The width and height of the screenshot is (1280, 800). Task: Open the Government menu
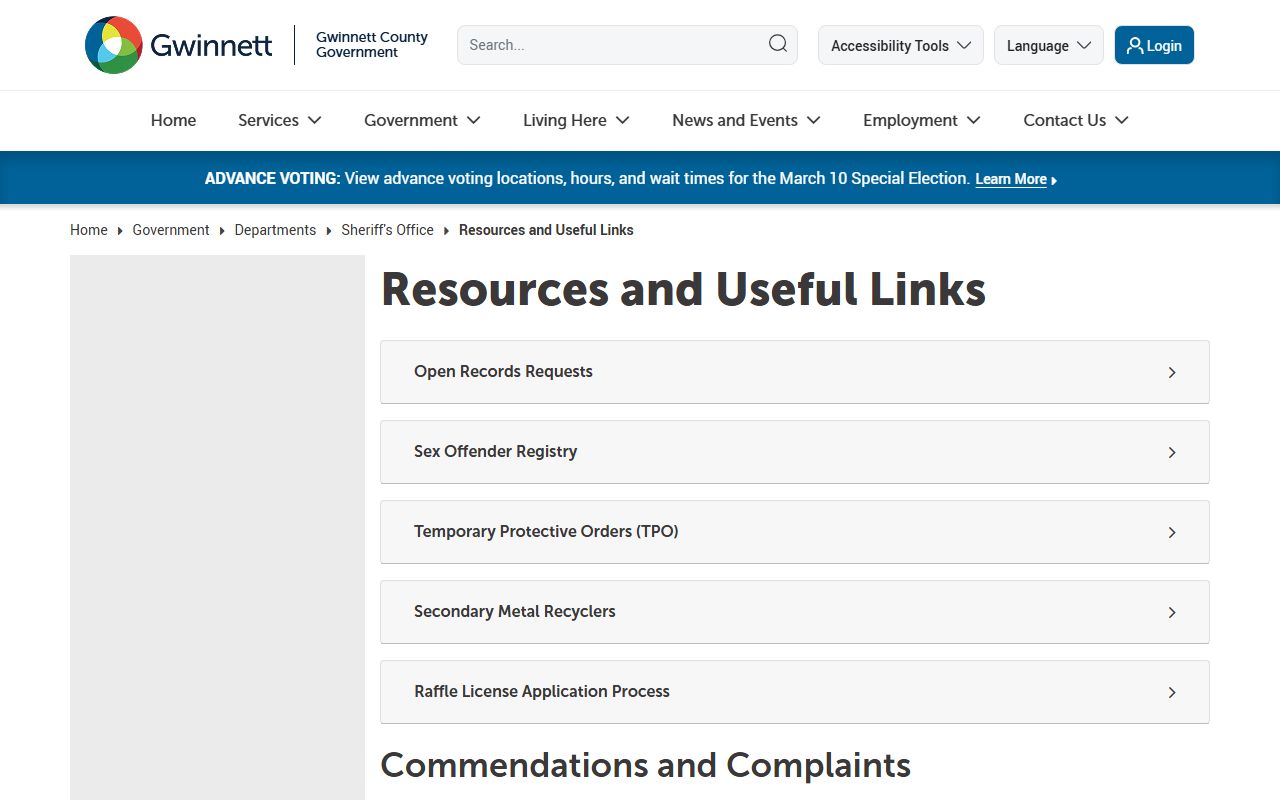point(422,120)
